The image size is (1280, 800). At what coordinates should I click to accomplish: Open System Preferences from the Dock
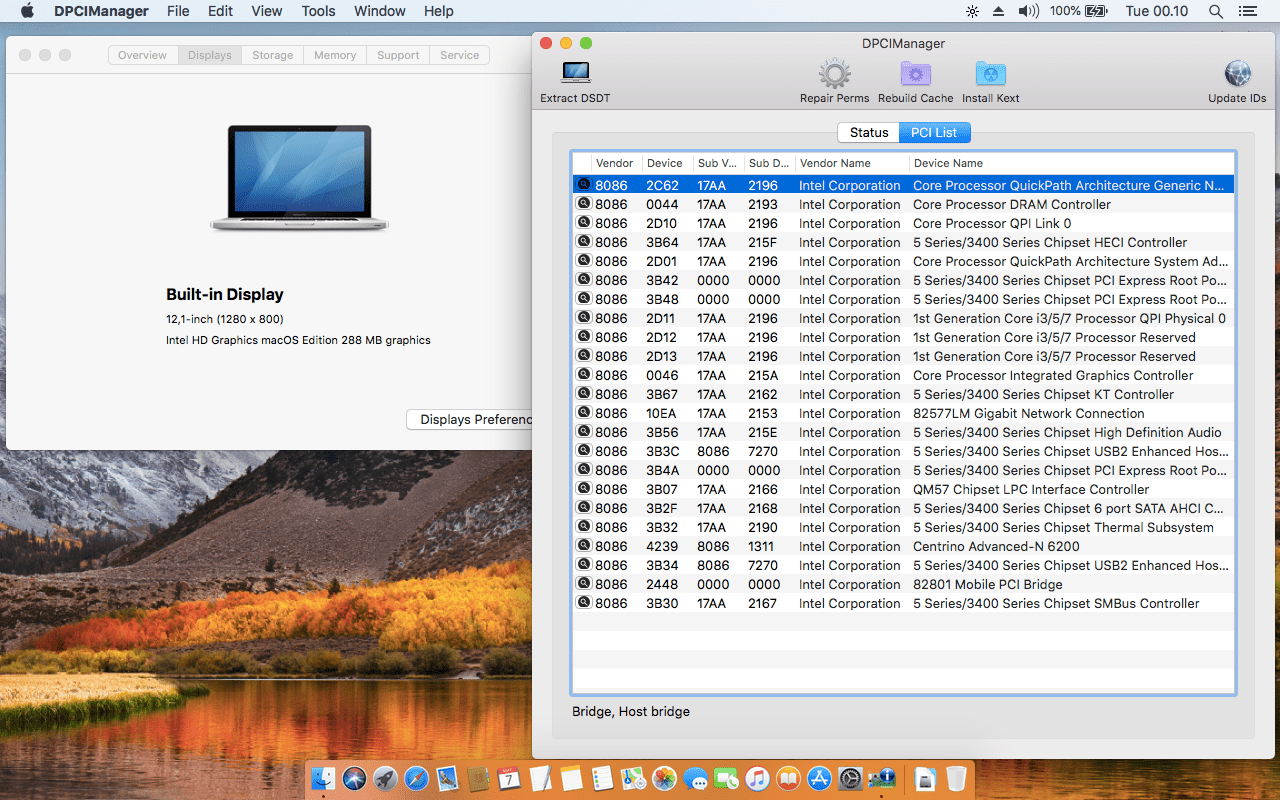pyautogui.click(x=850, y=779)
